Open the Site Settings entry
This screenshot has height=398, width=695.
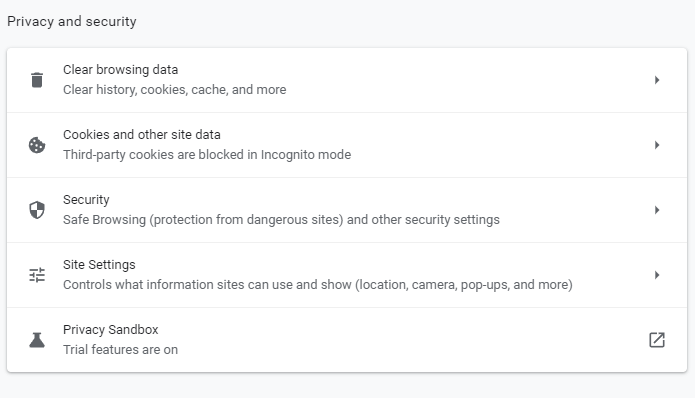(x=347, y=275)
